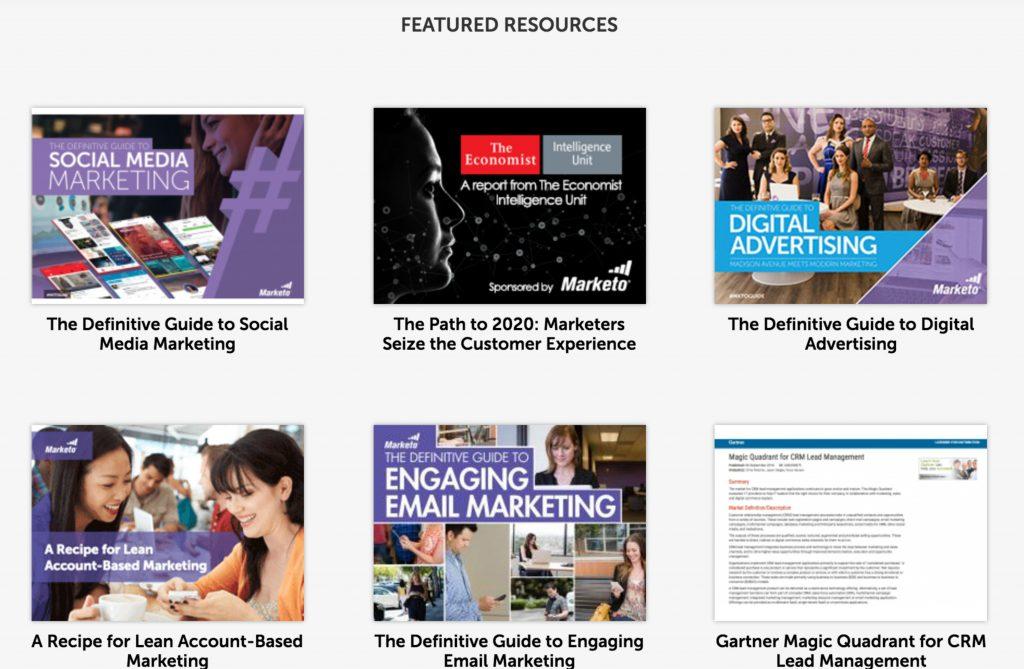This screenshot has width=1024, height=669.
Task: Click 'The Definitive Guide to Engaging Email Marketing' title
Action: (509, 651)
